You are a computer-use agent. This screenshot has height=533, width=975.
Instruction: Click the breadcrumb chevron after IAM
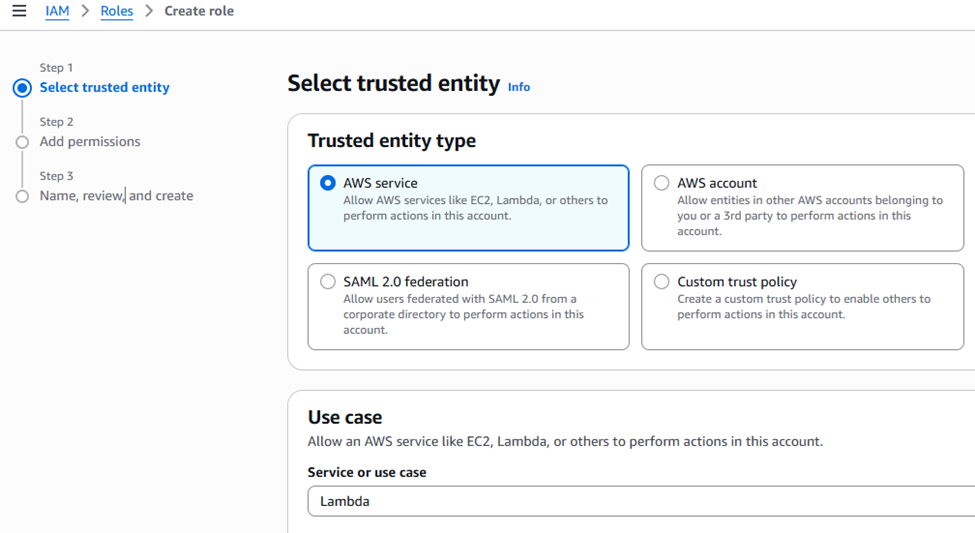point(85,11)
